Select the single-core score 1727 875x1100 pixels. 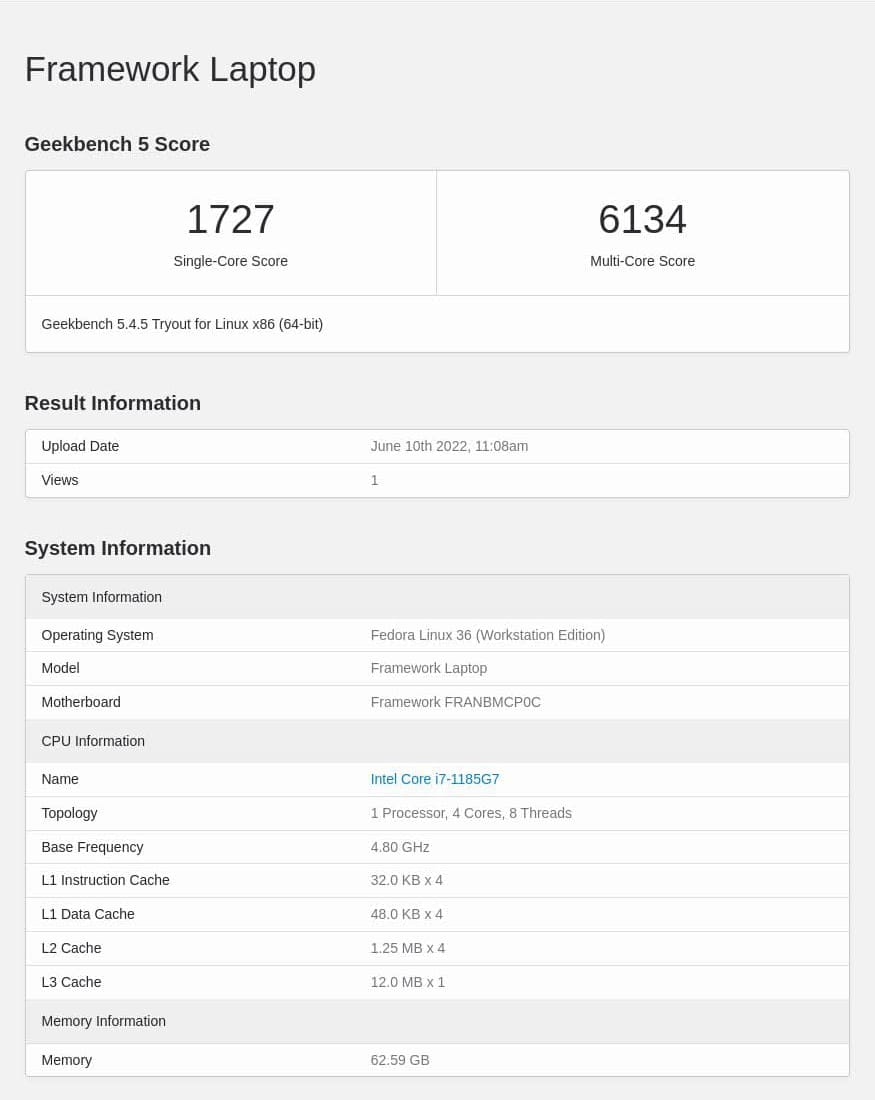click(230, 219)
